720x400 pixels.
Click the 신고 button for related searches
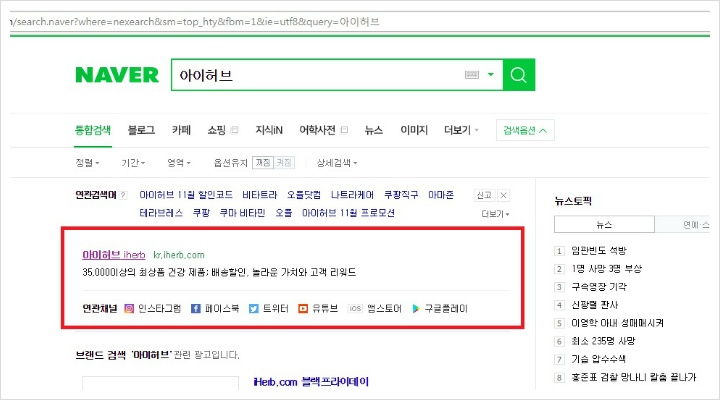pos(484,195)
